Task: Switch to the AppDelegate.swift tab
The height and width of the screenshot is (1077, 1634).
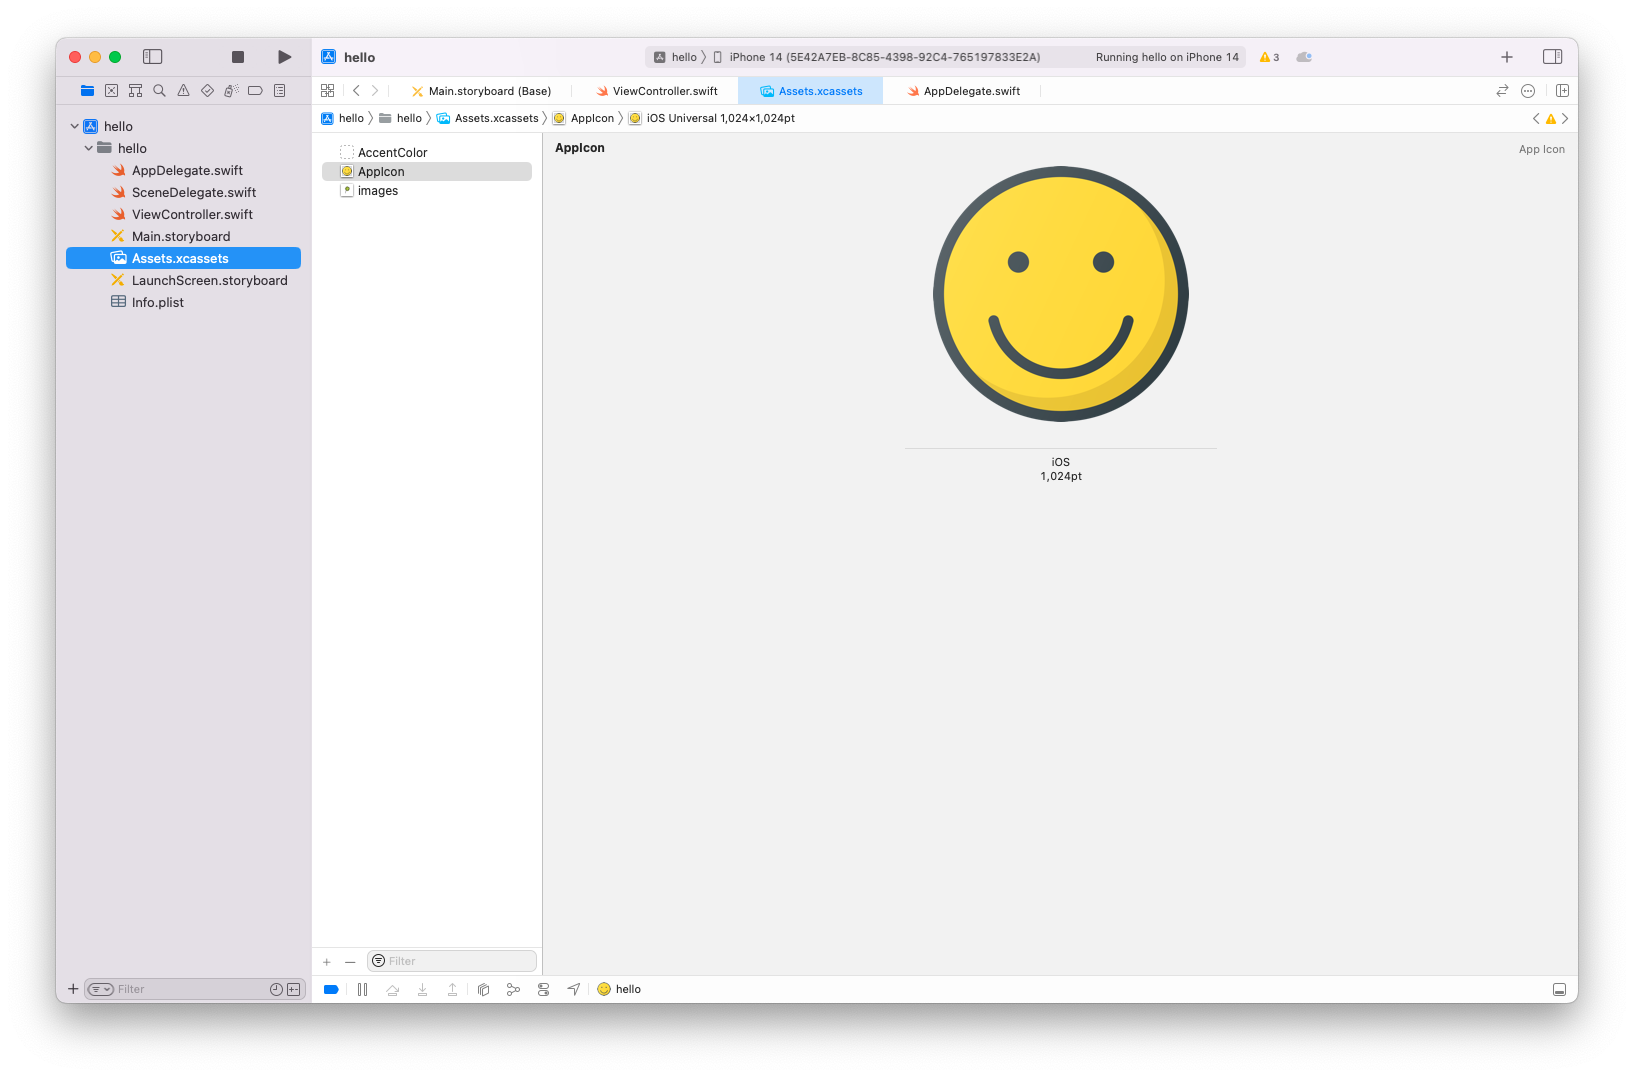Action: (964, 91)
